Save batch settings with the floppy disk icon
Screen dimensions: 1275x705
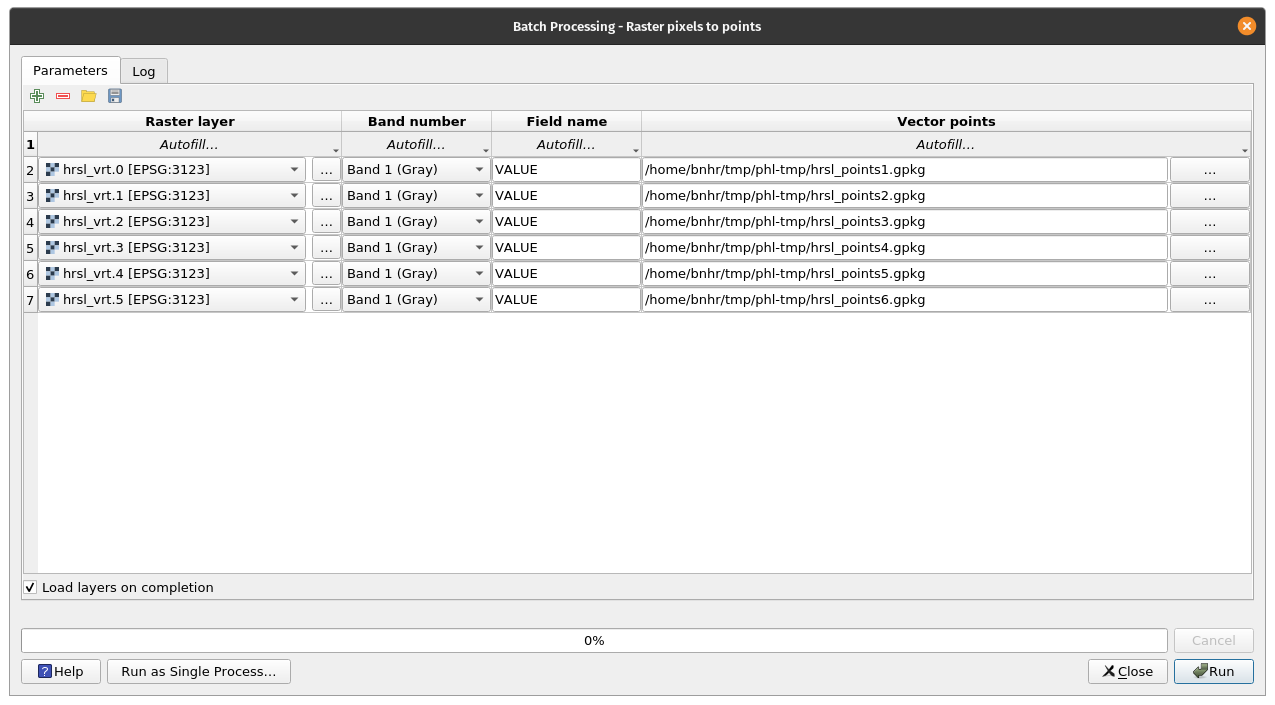115,96
